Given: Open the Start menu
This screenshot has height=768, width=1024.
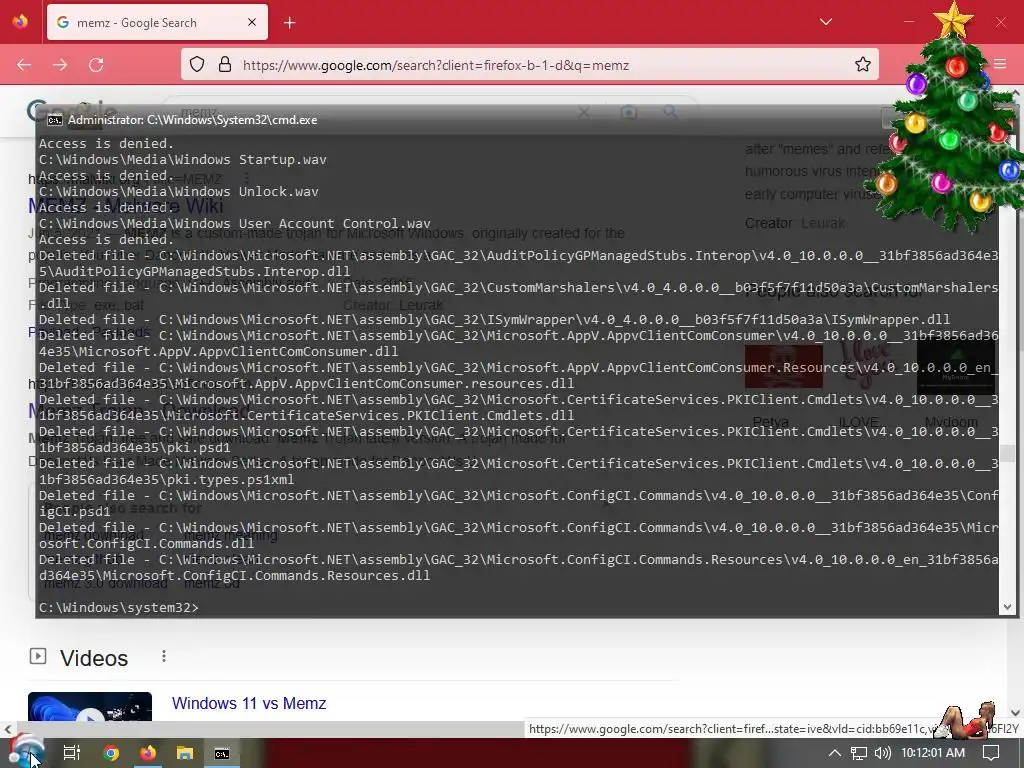Looking at the screenshot, I should [26, 753].
